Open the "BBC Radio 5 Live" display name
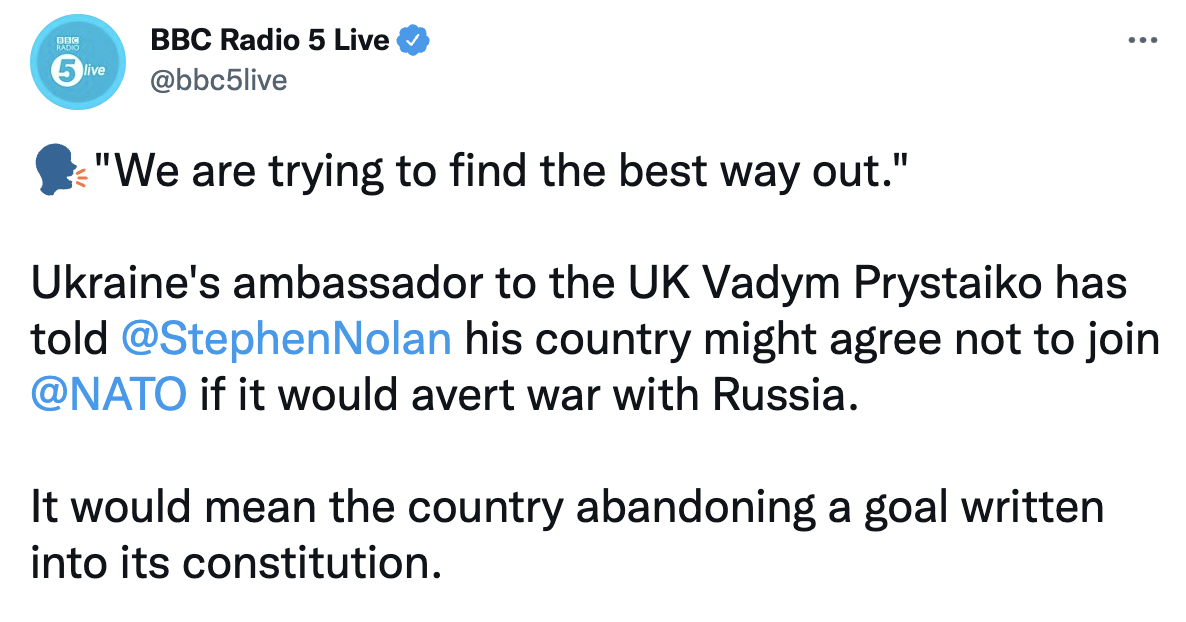 click(269, 40)
